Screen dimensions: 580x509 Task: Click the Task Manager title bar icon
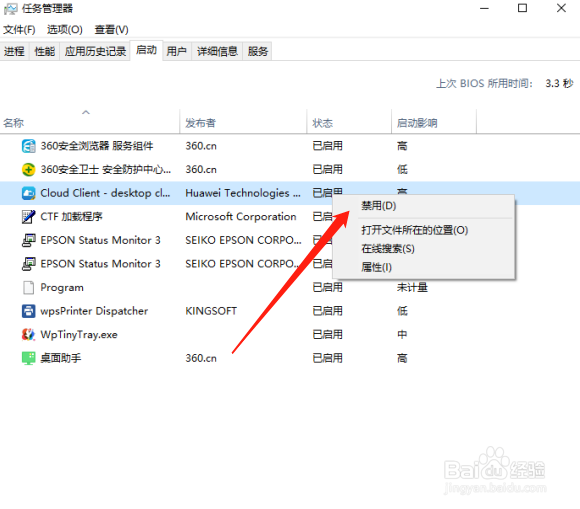10,9
